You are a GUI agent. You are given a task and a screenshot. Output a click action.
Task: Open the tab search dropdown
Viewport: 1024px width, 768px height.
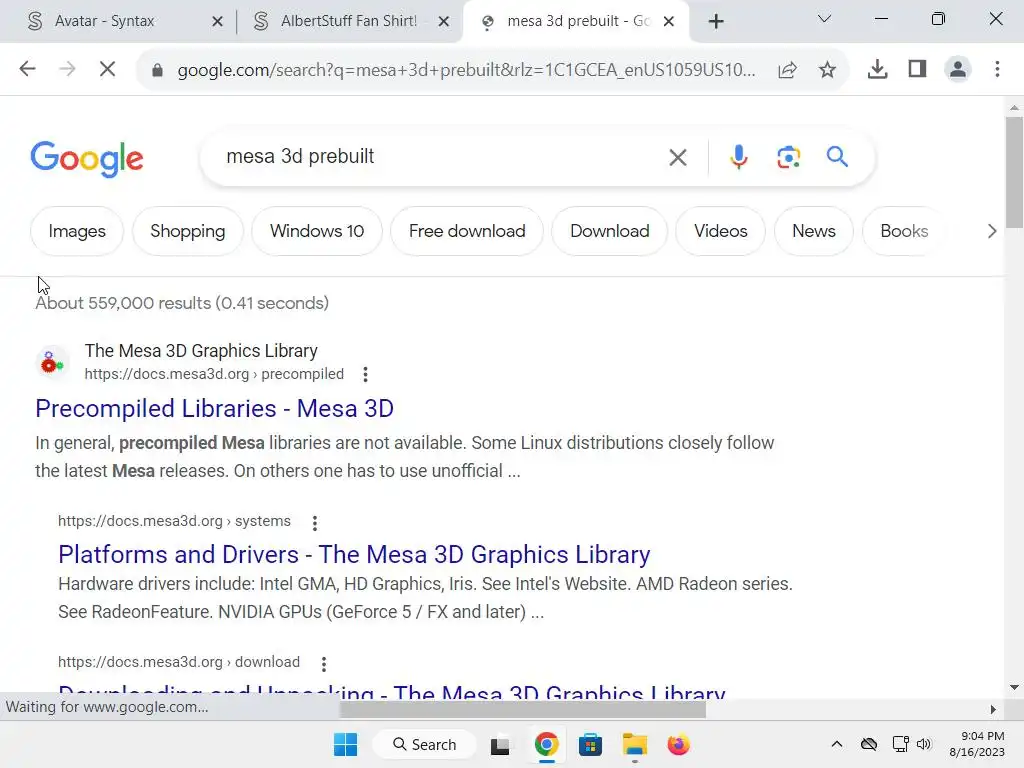tap(824, 19)
